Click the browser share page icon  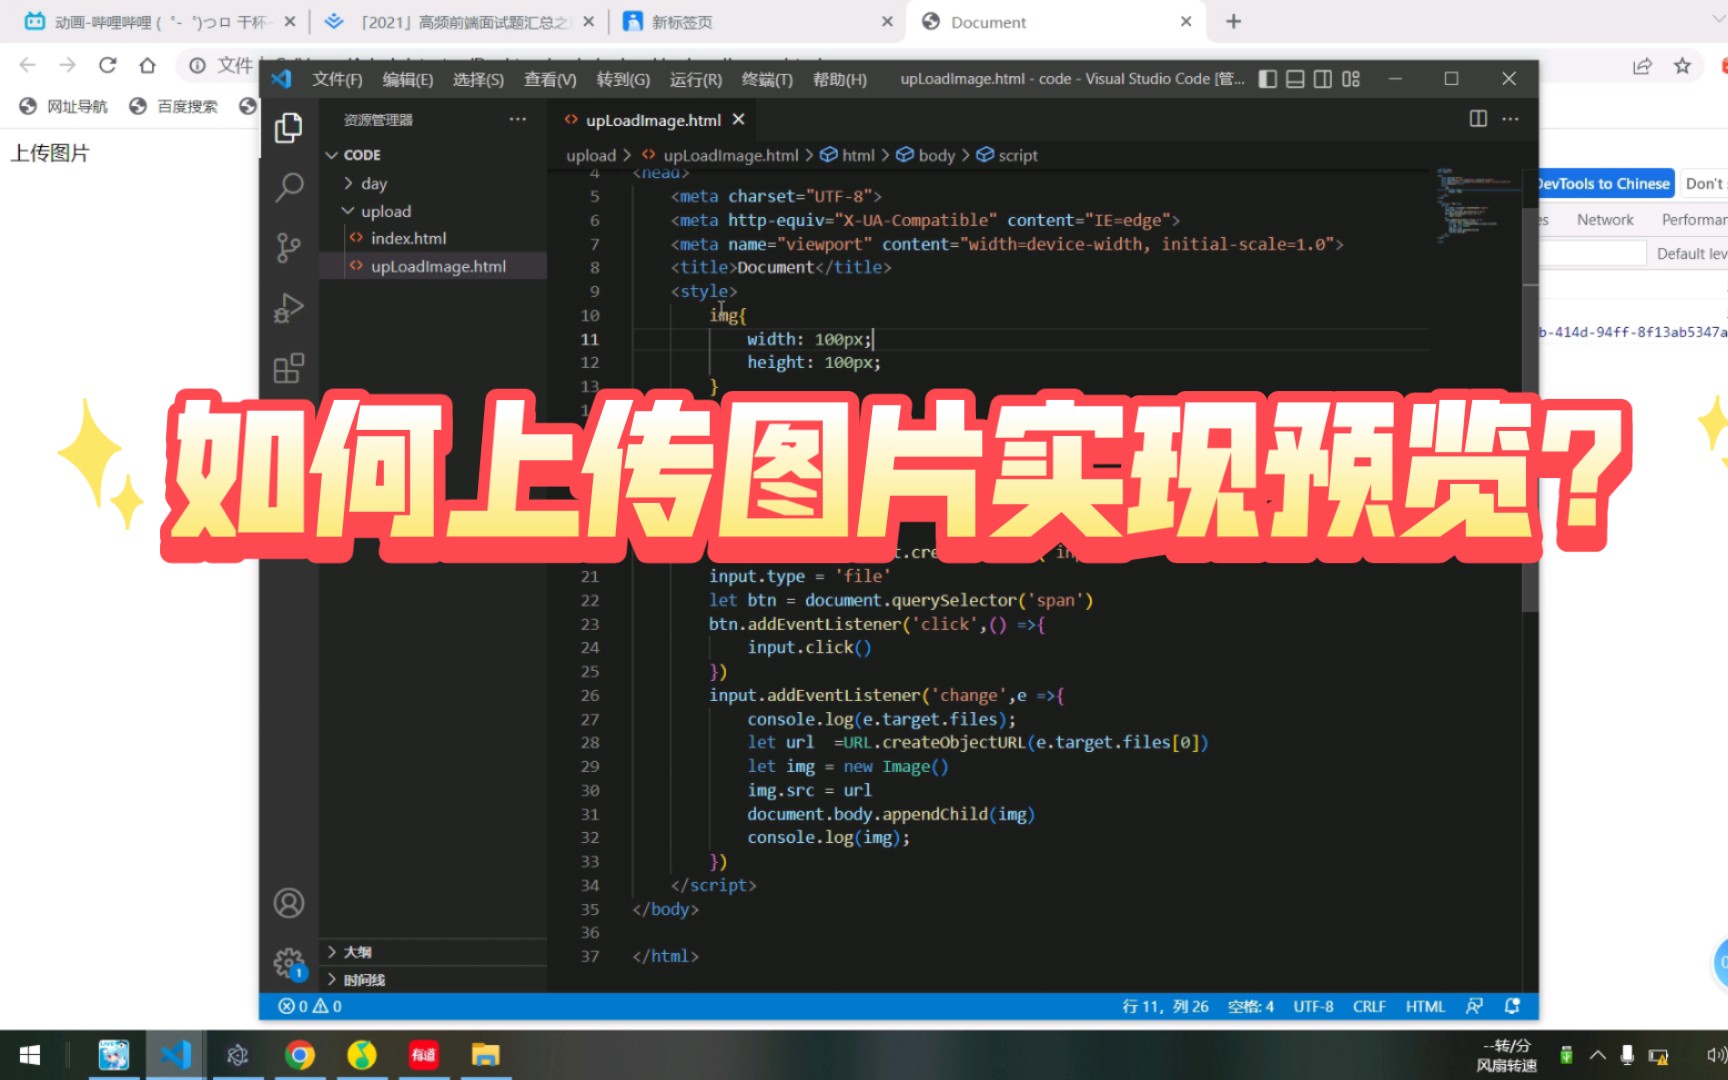pyautogui.click(x=1642, y=66)
